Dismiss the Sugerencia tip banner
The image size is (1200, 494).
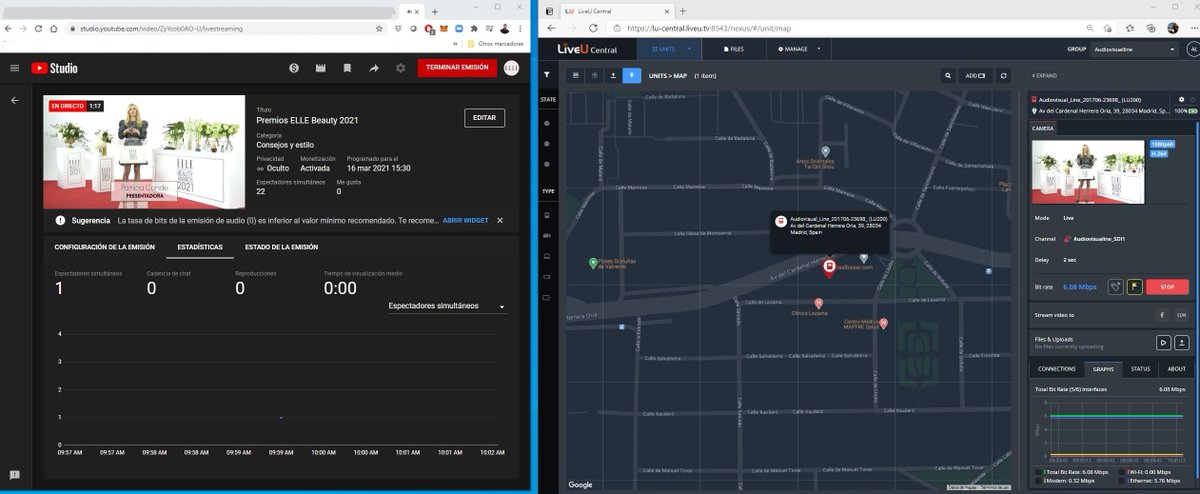(500, 220)
